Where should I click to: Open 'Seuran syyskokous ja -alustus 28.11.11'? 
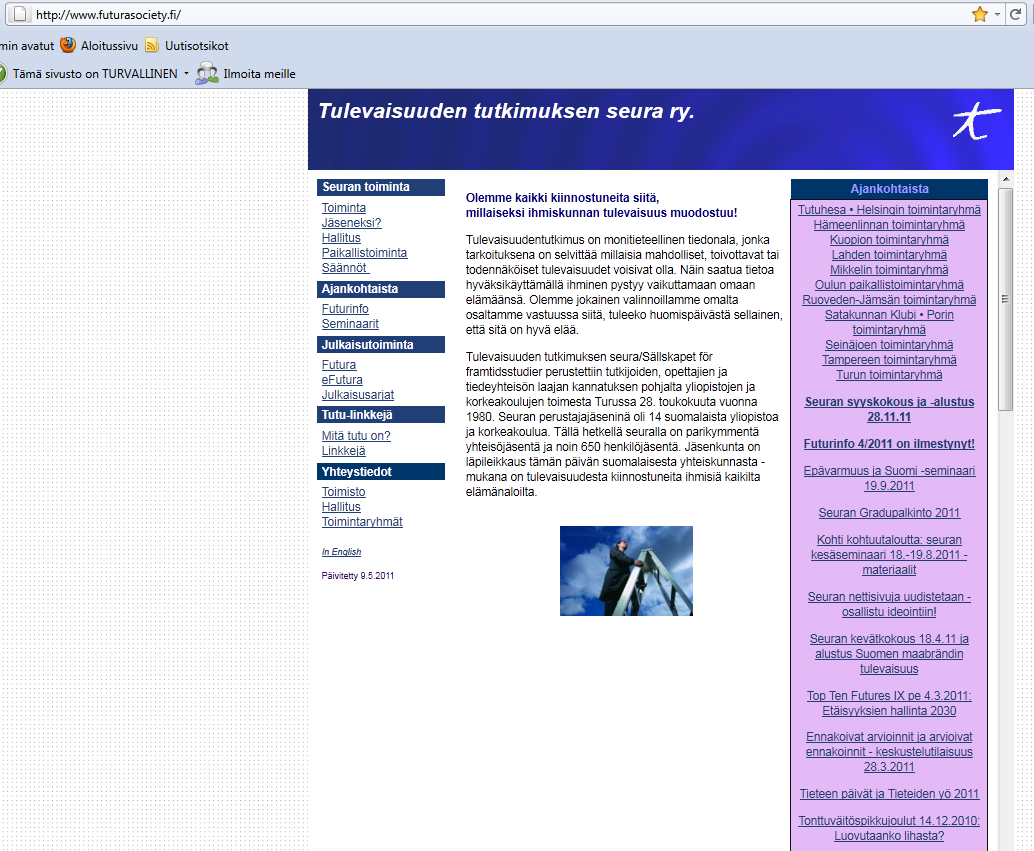tap(889, 410)
